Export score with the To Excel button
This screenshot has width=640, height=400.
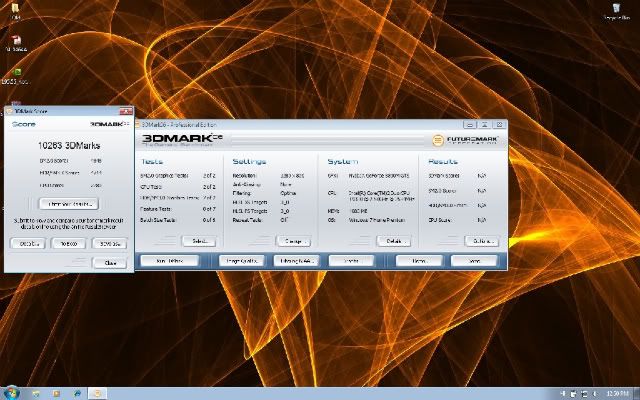pyautogui.click(x=69, y=244)
